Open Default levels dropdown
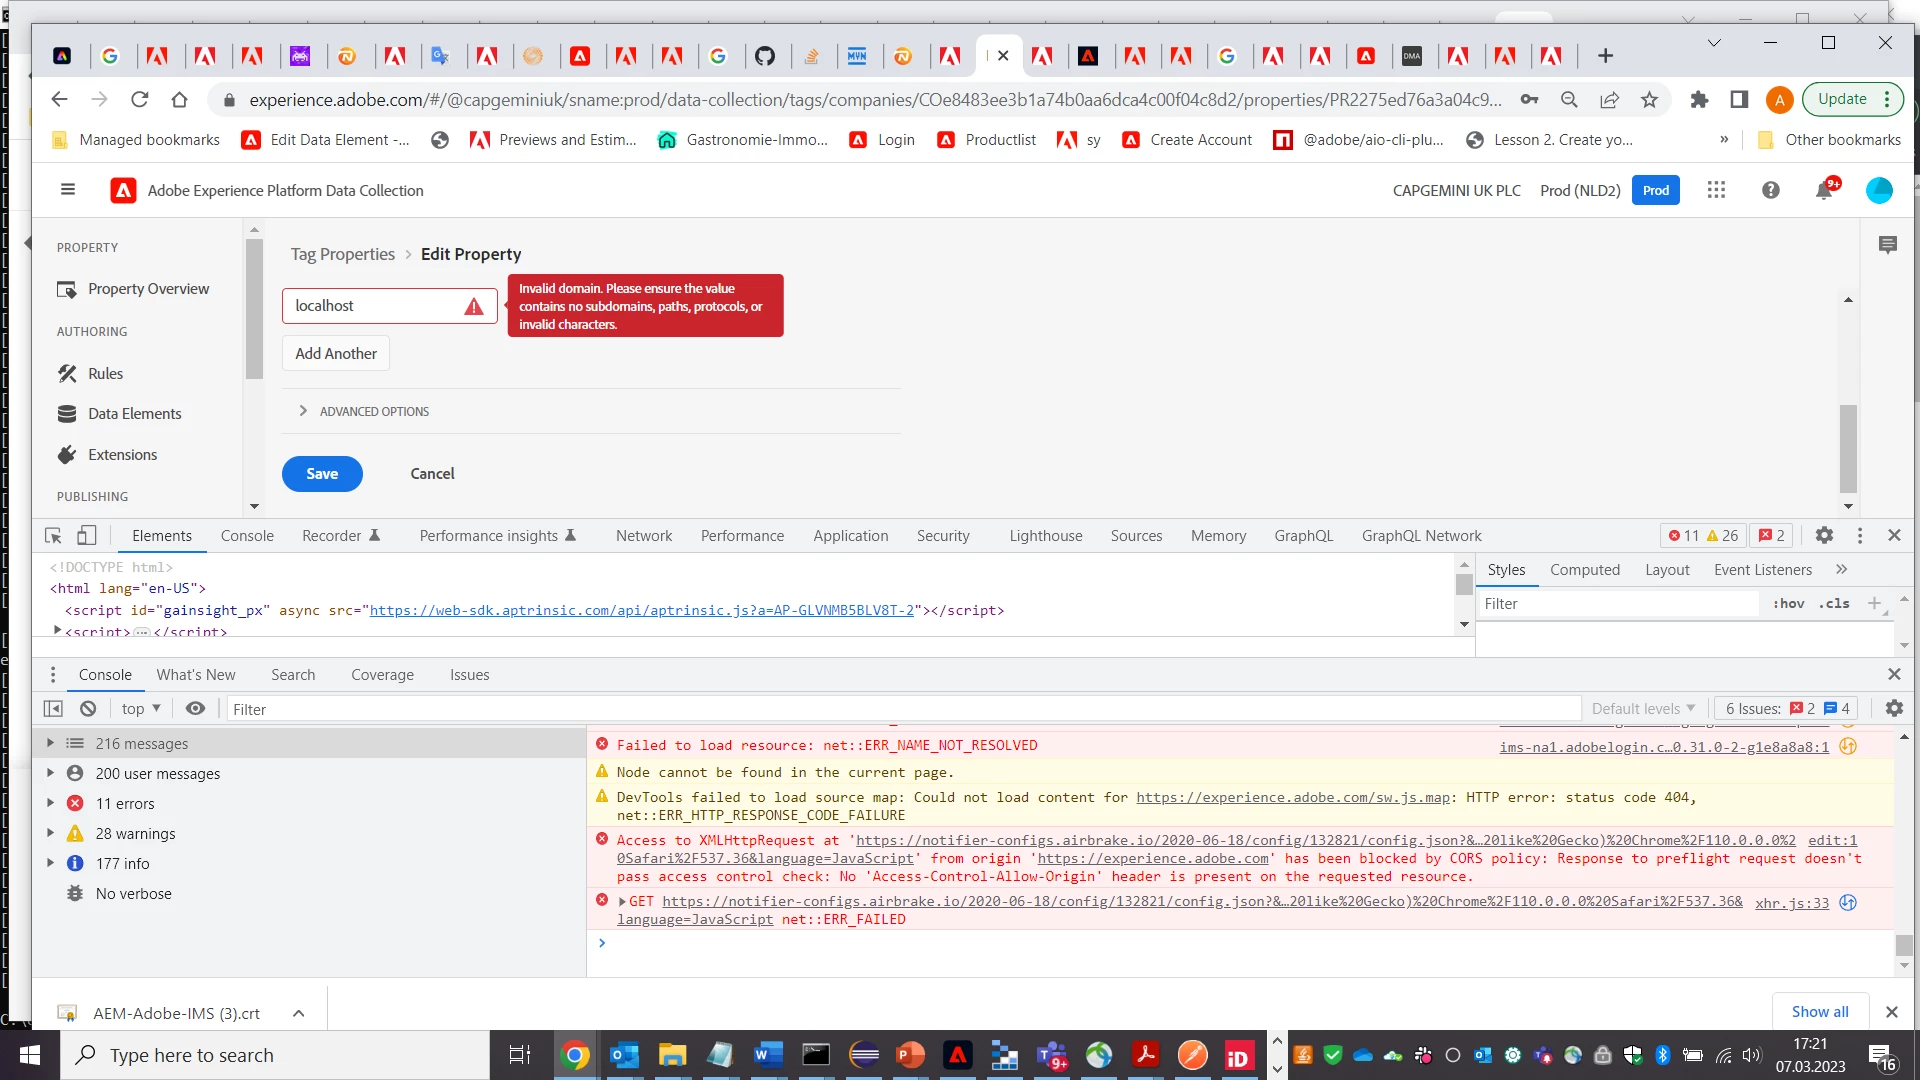This screenshot has width=1920, height=1080. 1643,709
